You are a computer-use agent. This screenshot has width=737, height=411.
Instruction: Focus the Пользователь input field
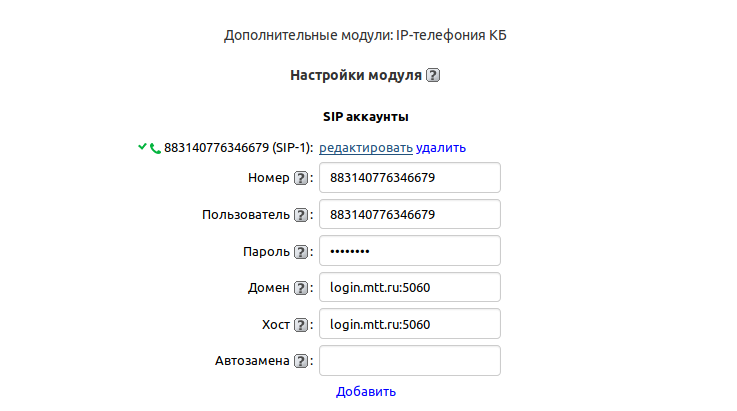coord(409,214)
